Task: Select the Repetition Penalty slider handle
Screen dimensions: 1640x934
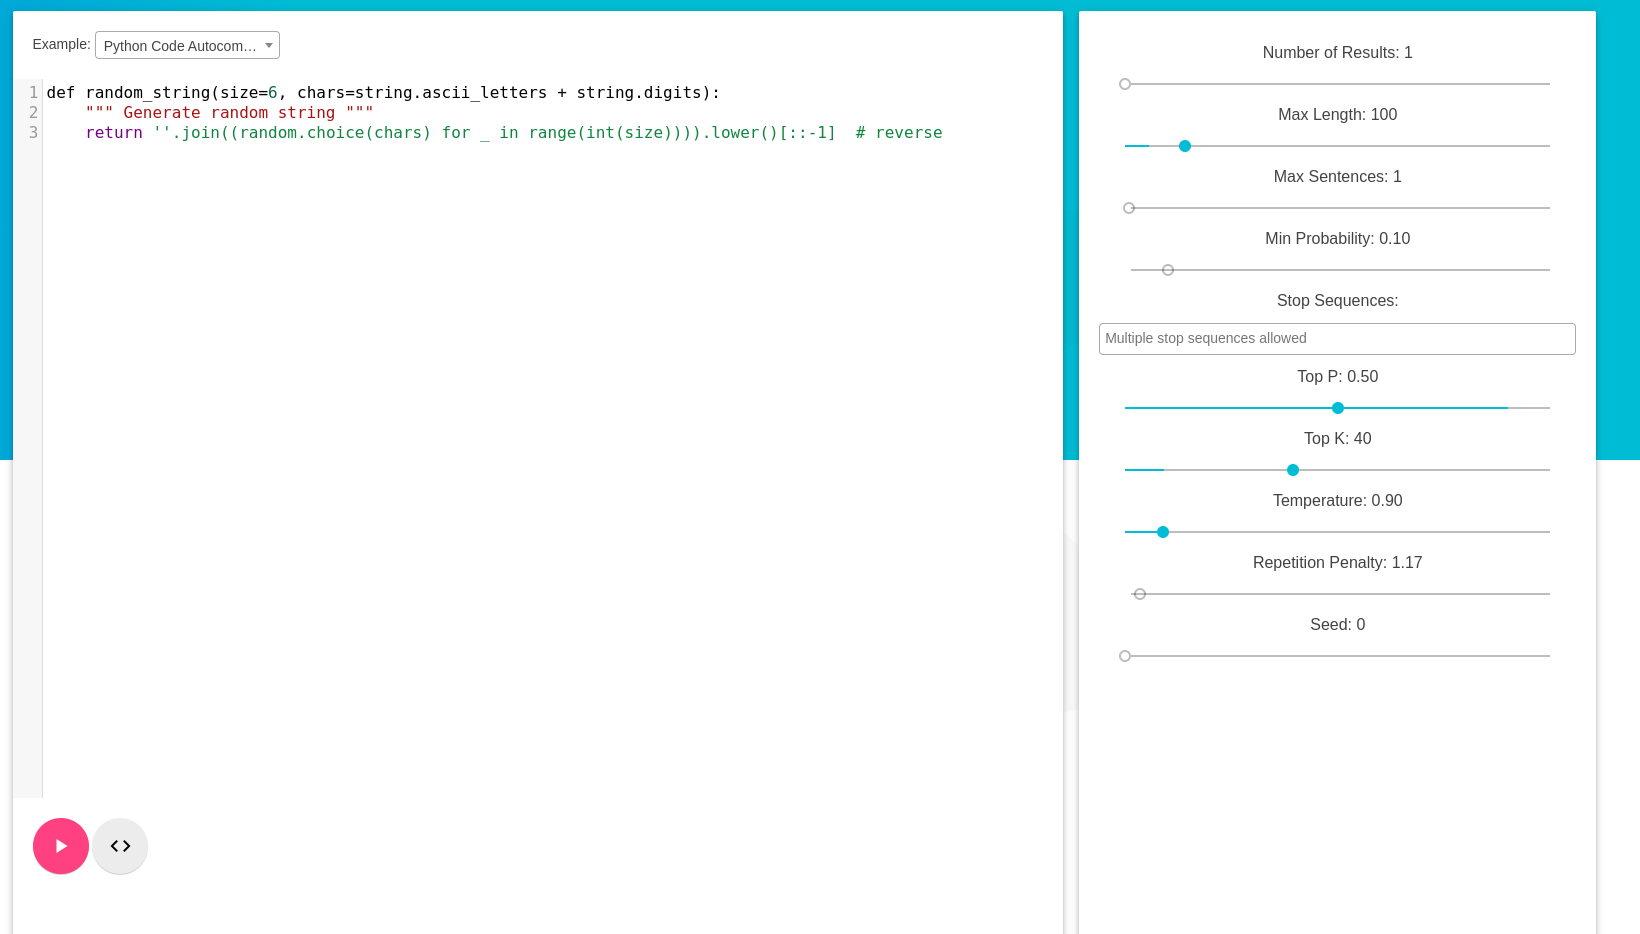Action: 1140,594
